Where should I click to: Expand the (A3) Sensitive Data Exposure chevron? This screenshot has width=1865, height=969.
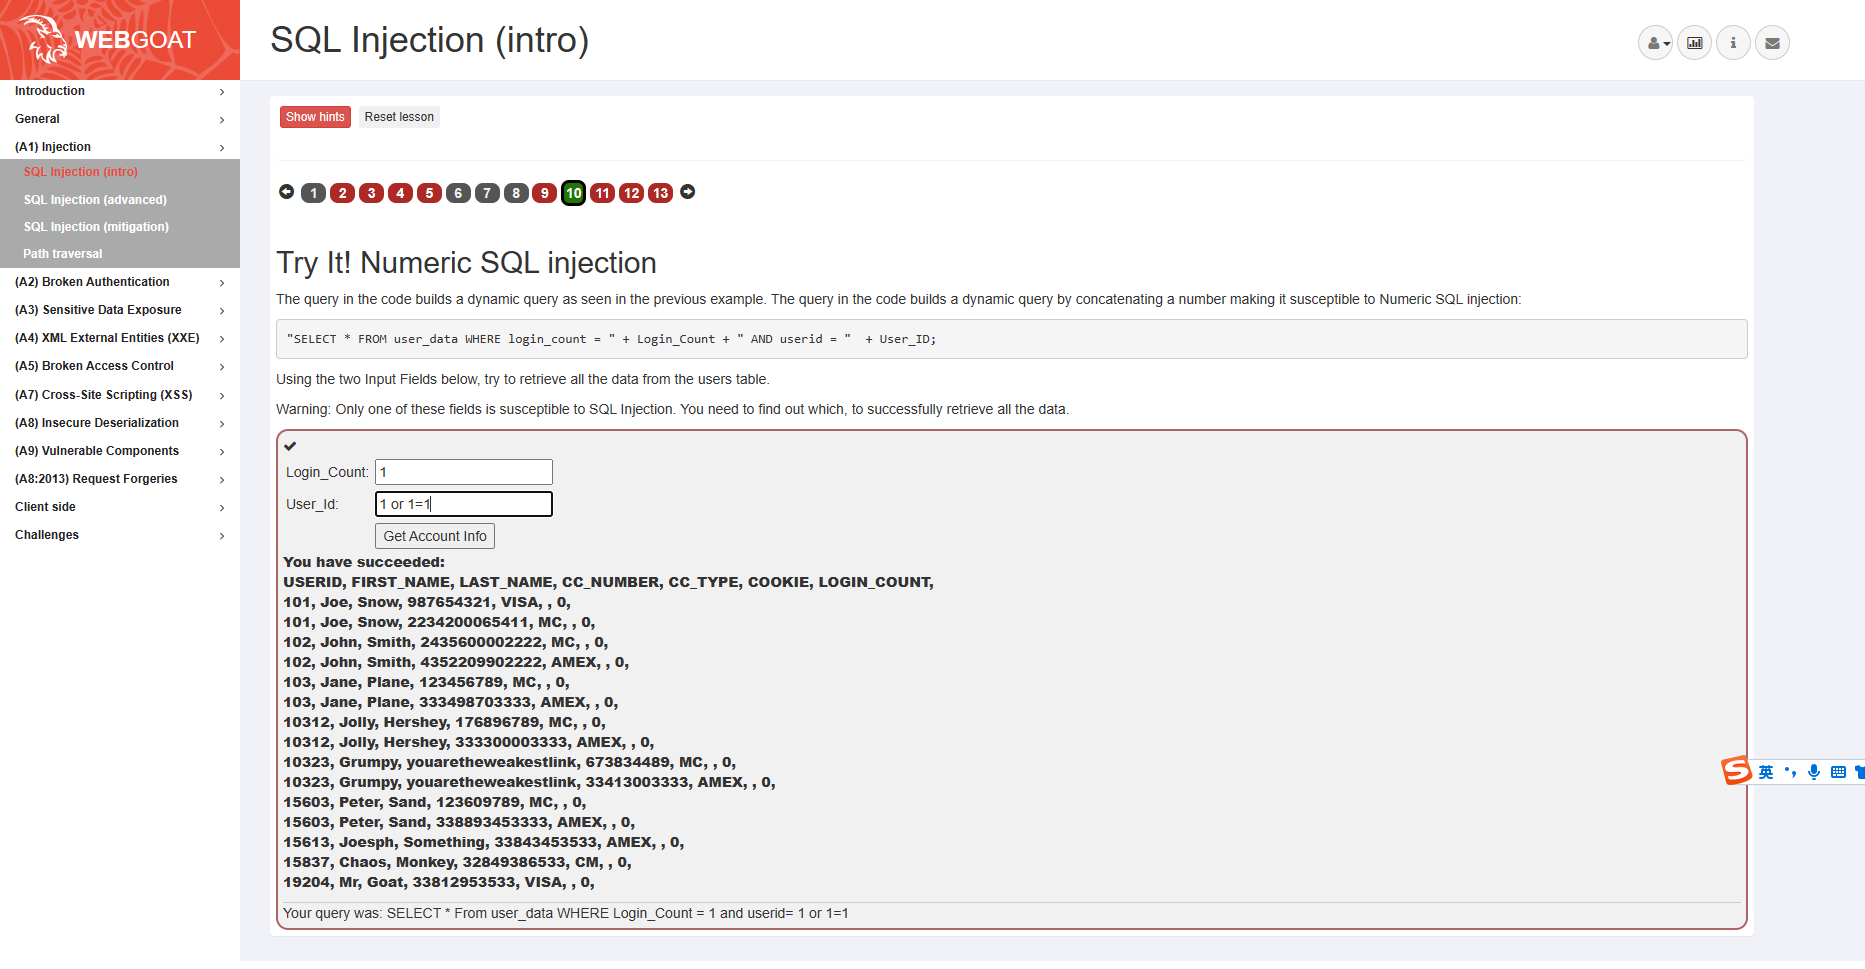222,311
